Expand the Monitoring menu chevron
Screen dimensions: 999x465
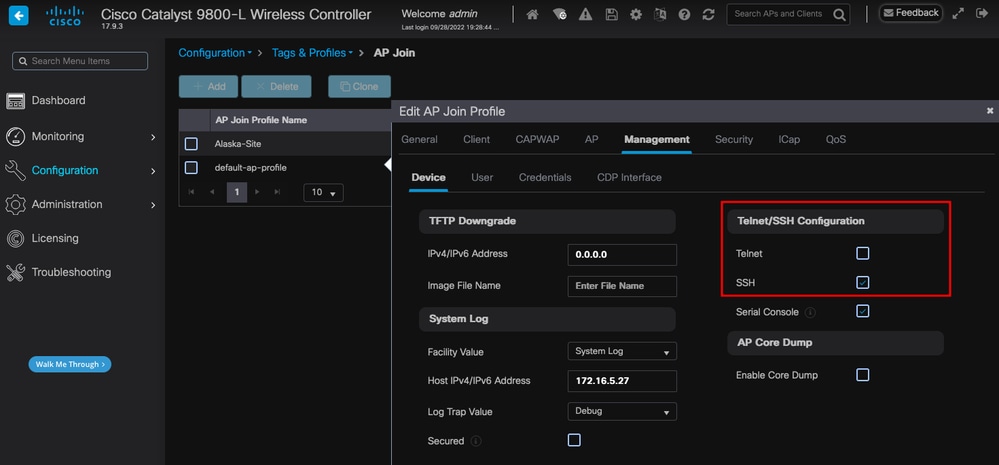153,137
